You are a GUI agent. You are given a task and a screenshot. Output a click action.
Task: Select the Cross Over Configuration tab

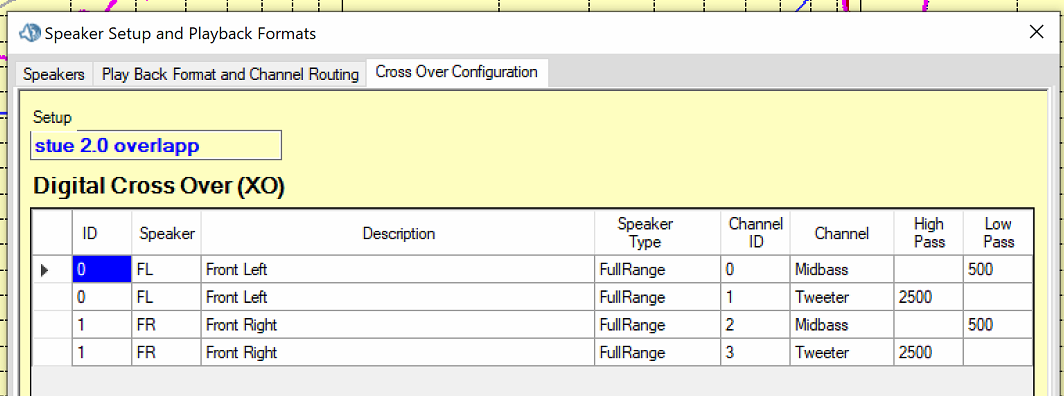coord(457,72)
